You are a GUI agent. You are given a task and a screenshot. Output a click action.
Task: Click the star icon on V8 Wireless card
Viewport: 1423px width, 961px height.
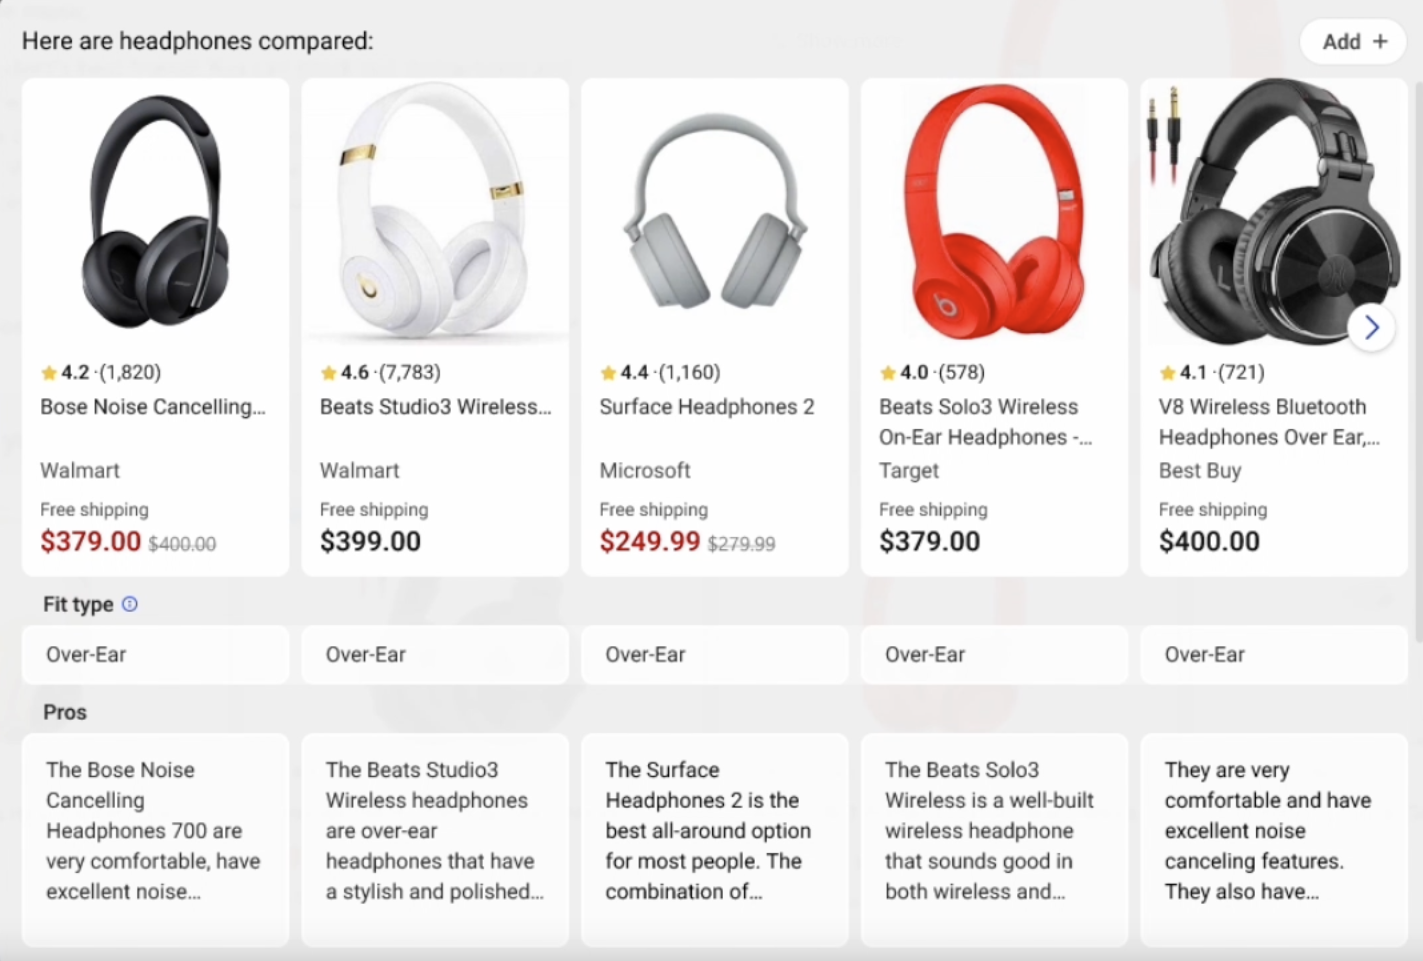pos(1167,372)
